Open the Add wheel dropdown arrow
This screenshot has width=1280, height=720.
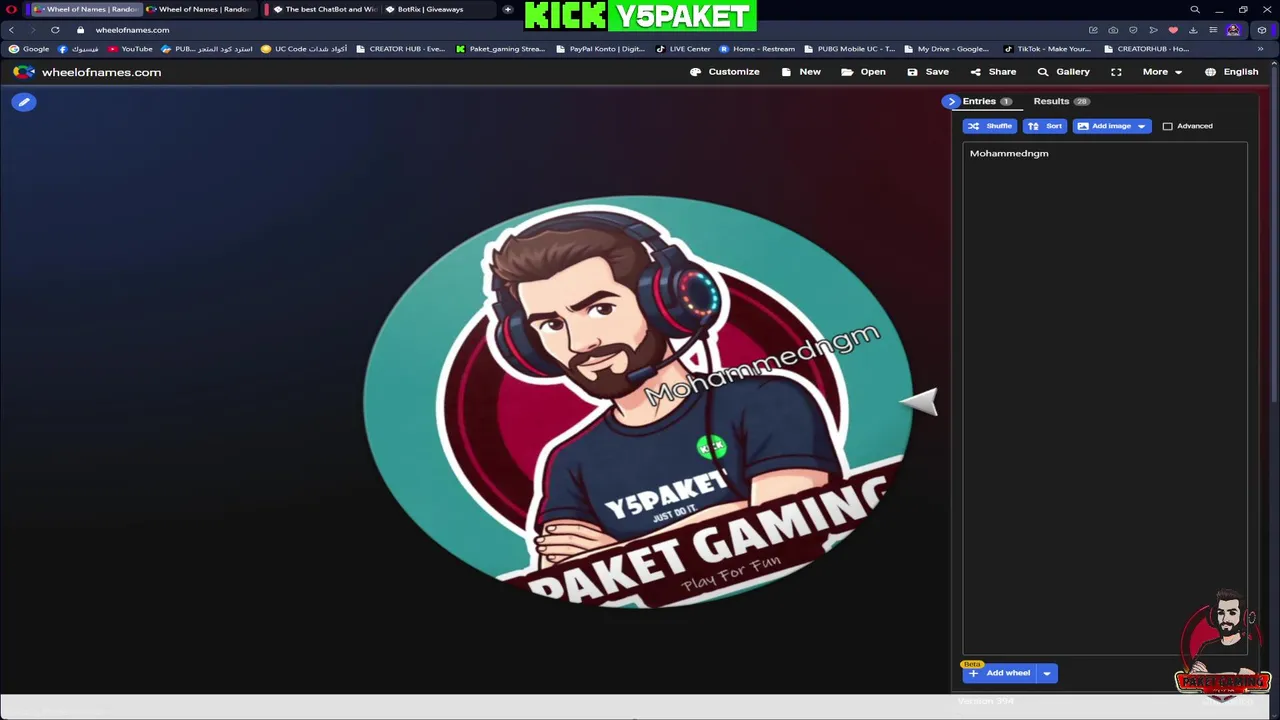[1047, 673]
